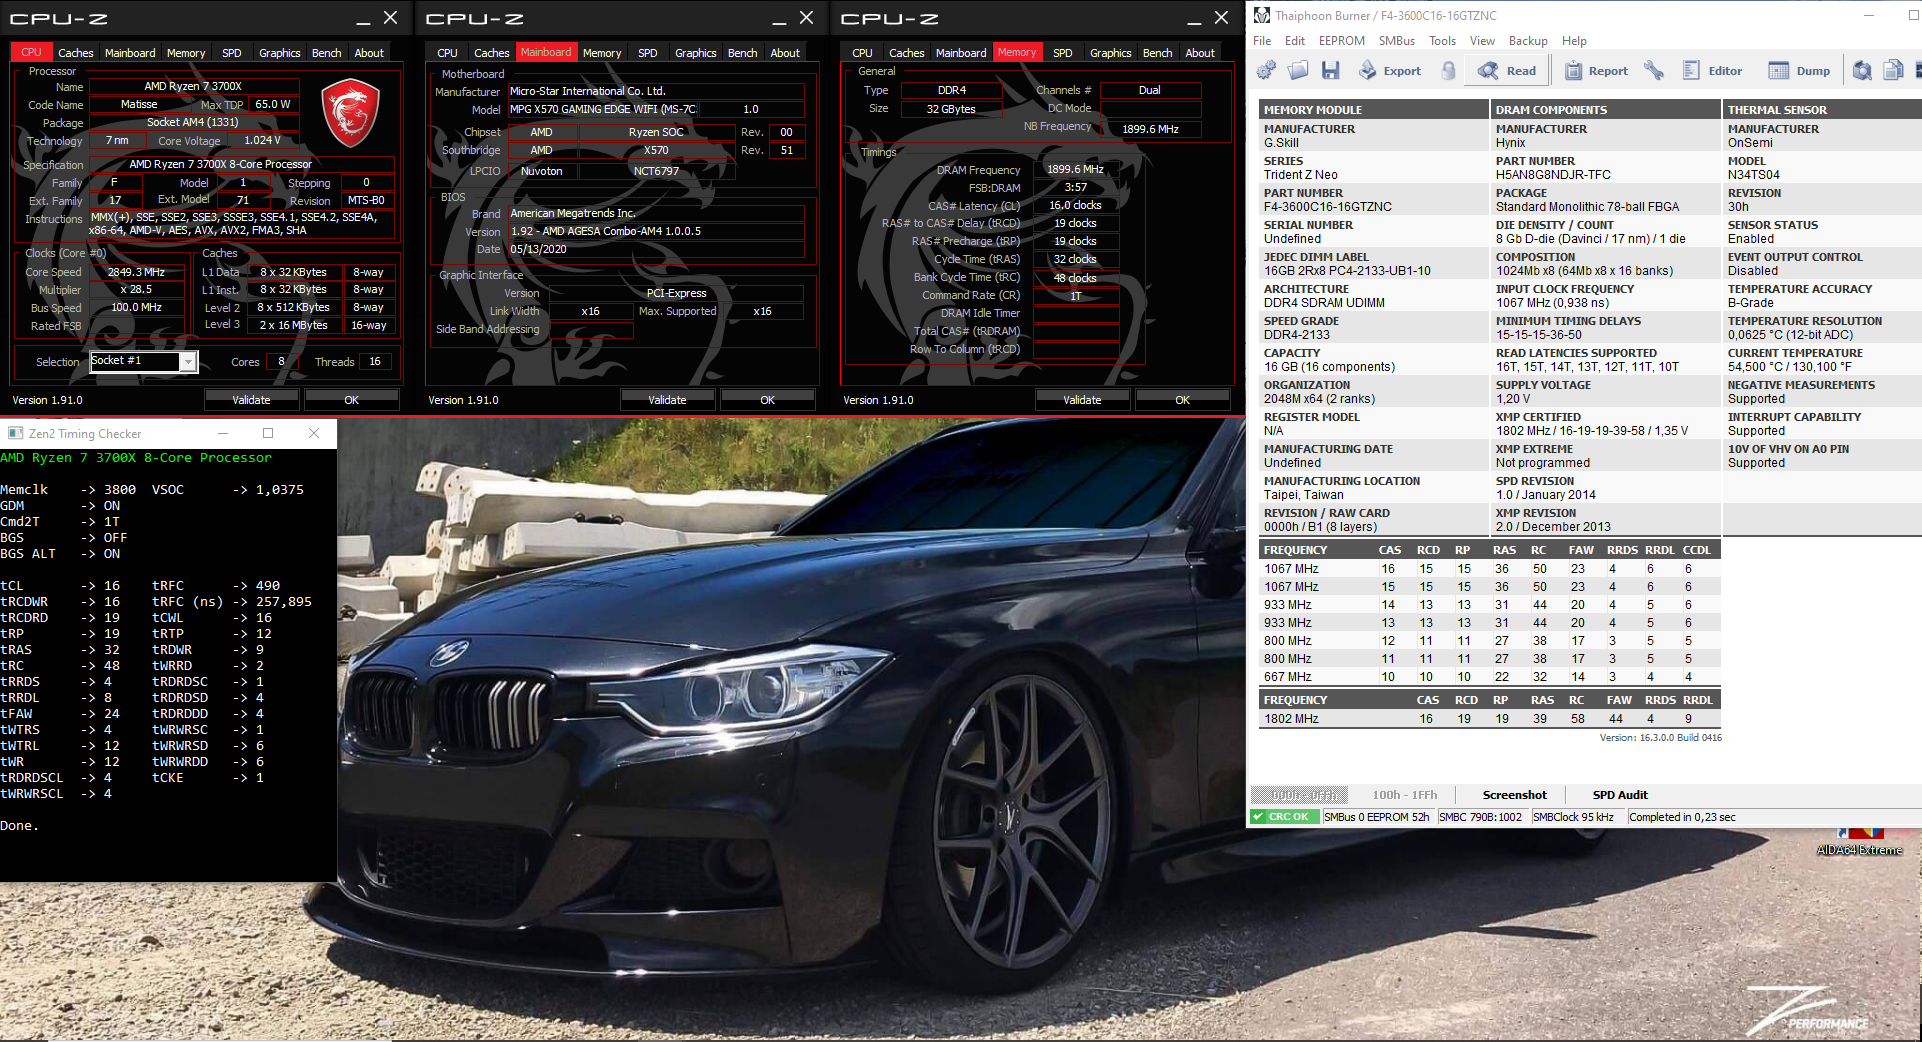Open the Backup menu
The width and height of the screenshot is (1922, 1042).
coord(1528,41)
